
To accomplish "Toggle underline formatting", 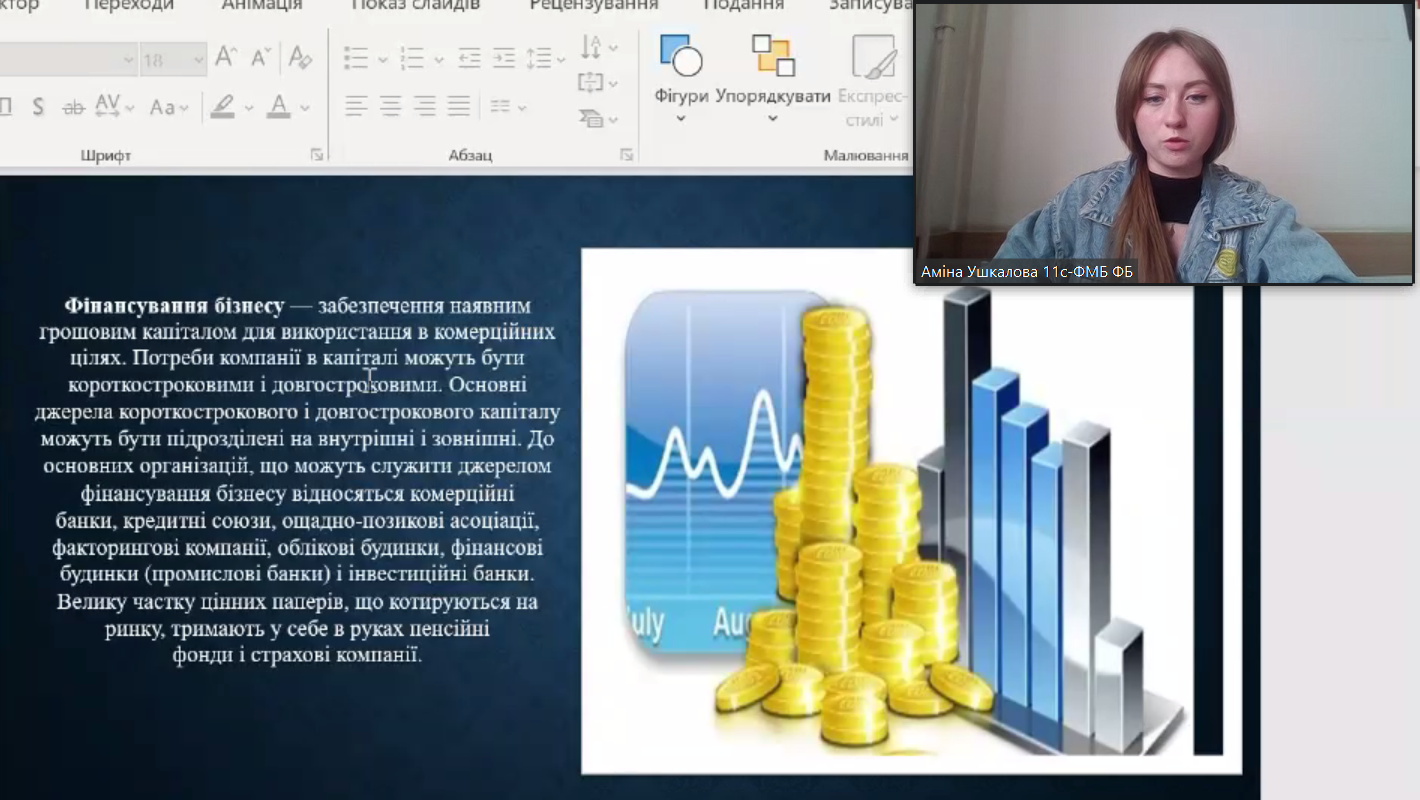I will [6, 107].
